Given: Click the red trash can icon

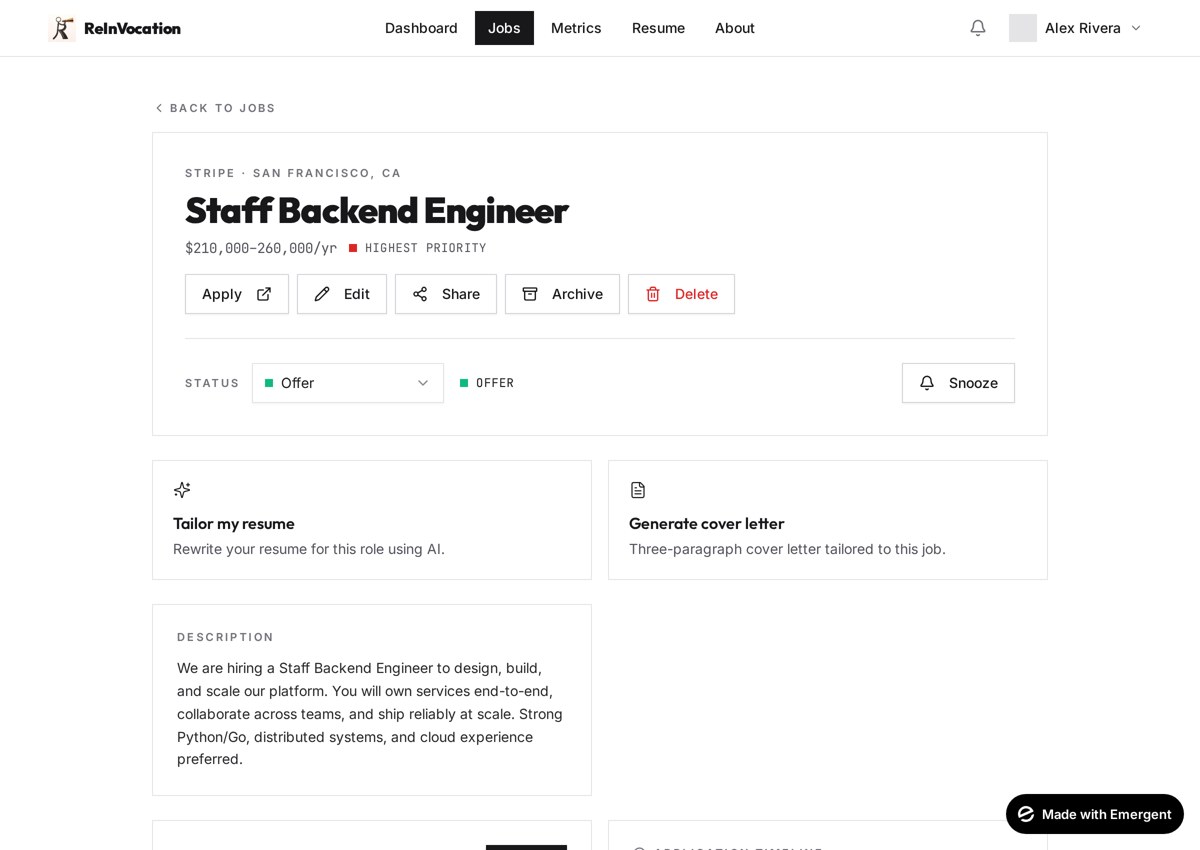Looking at the screenshot, I should tap(653, 294).
